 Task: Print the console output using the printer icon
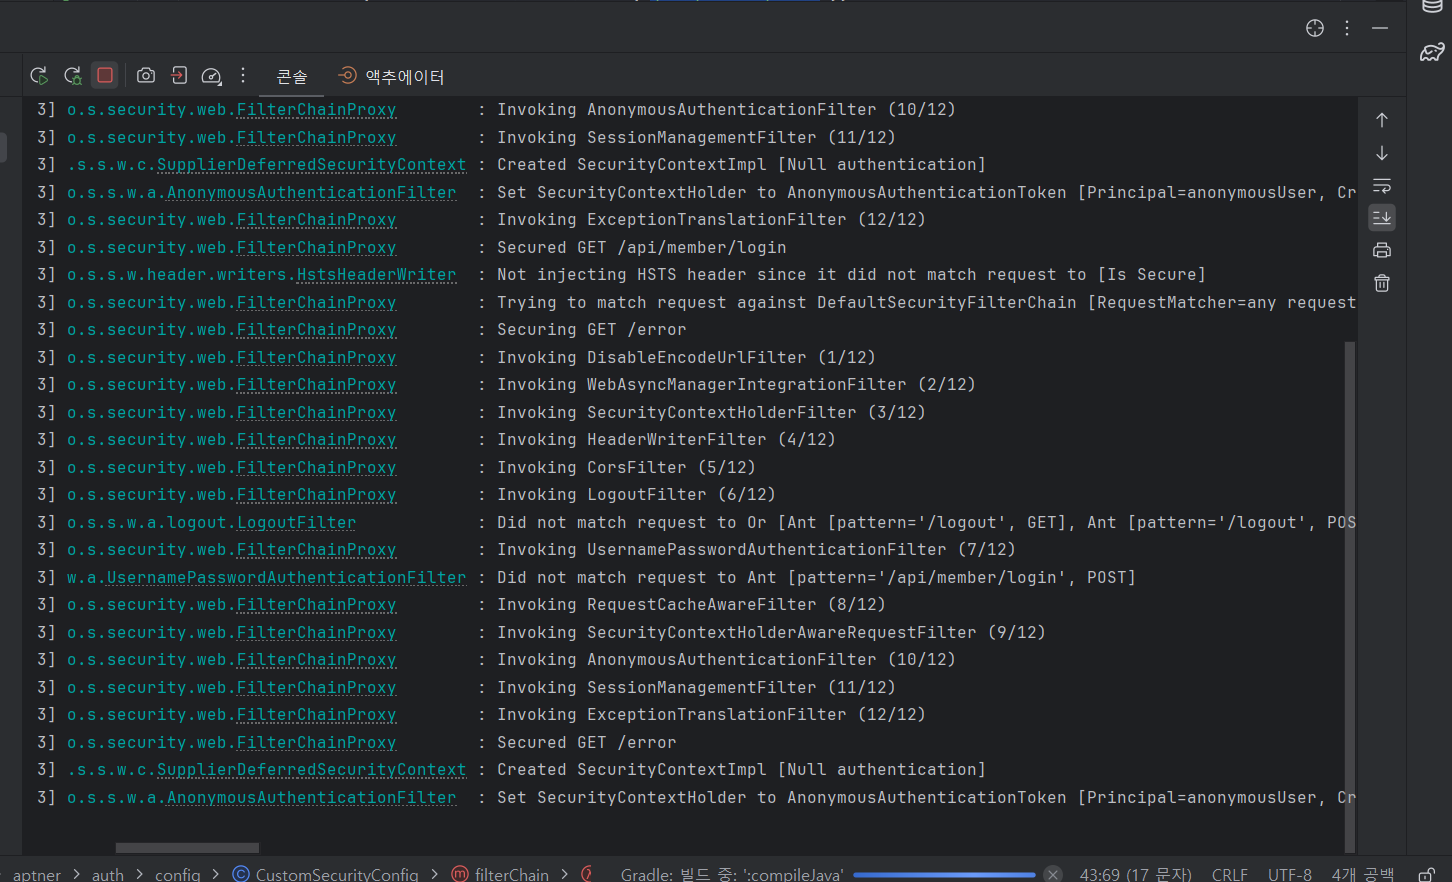point(1382,250)
